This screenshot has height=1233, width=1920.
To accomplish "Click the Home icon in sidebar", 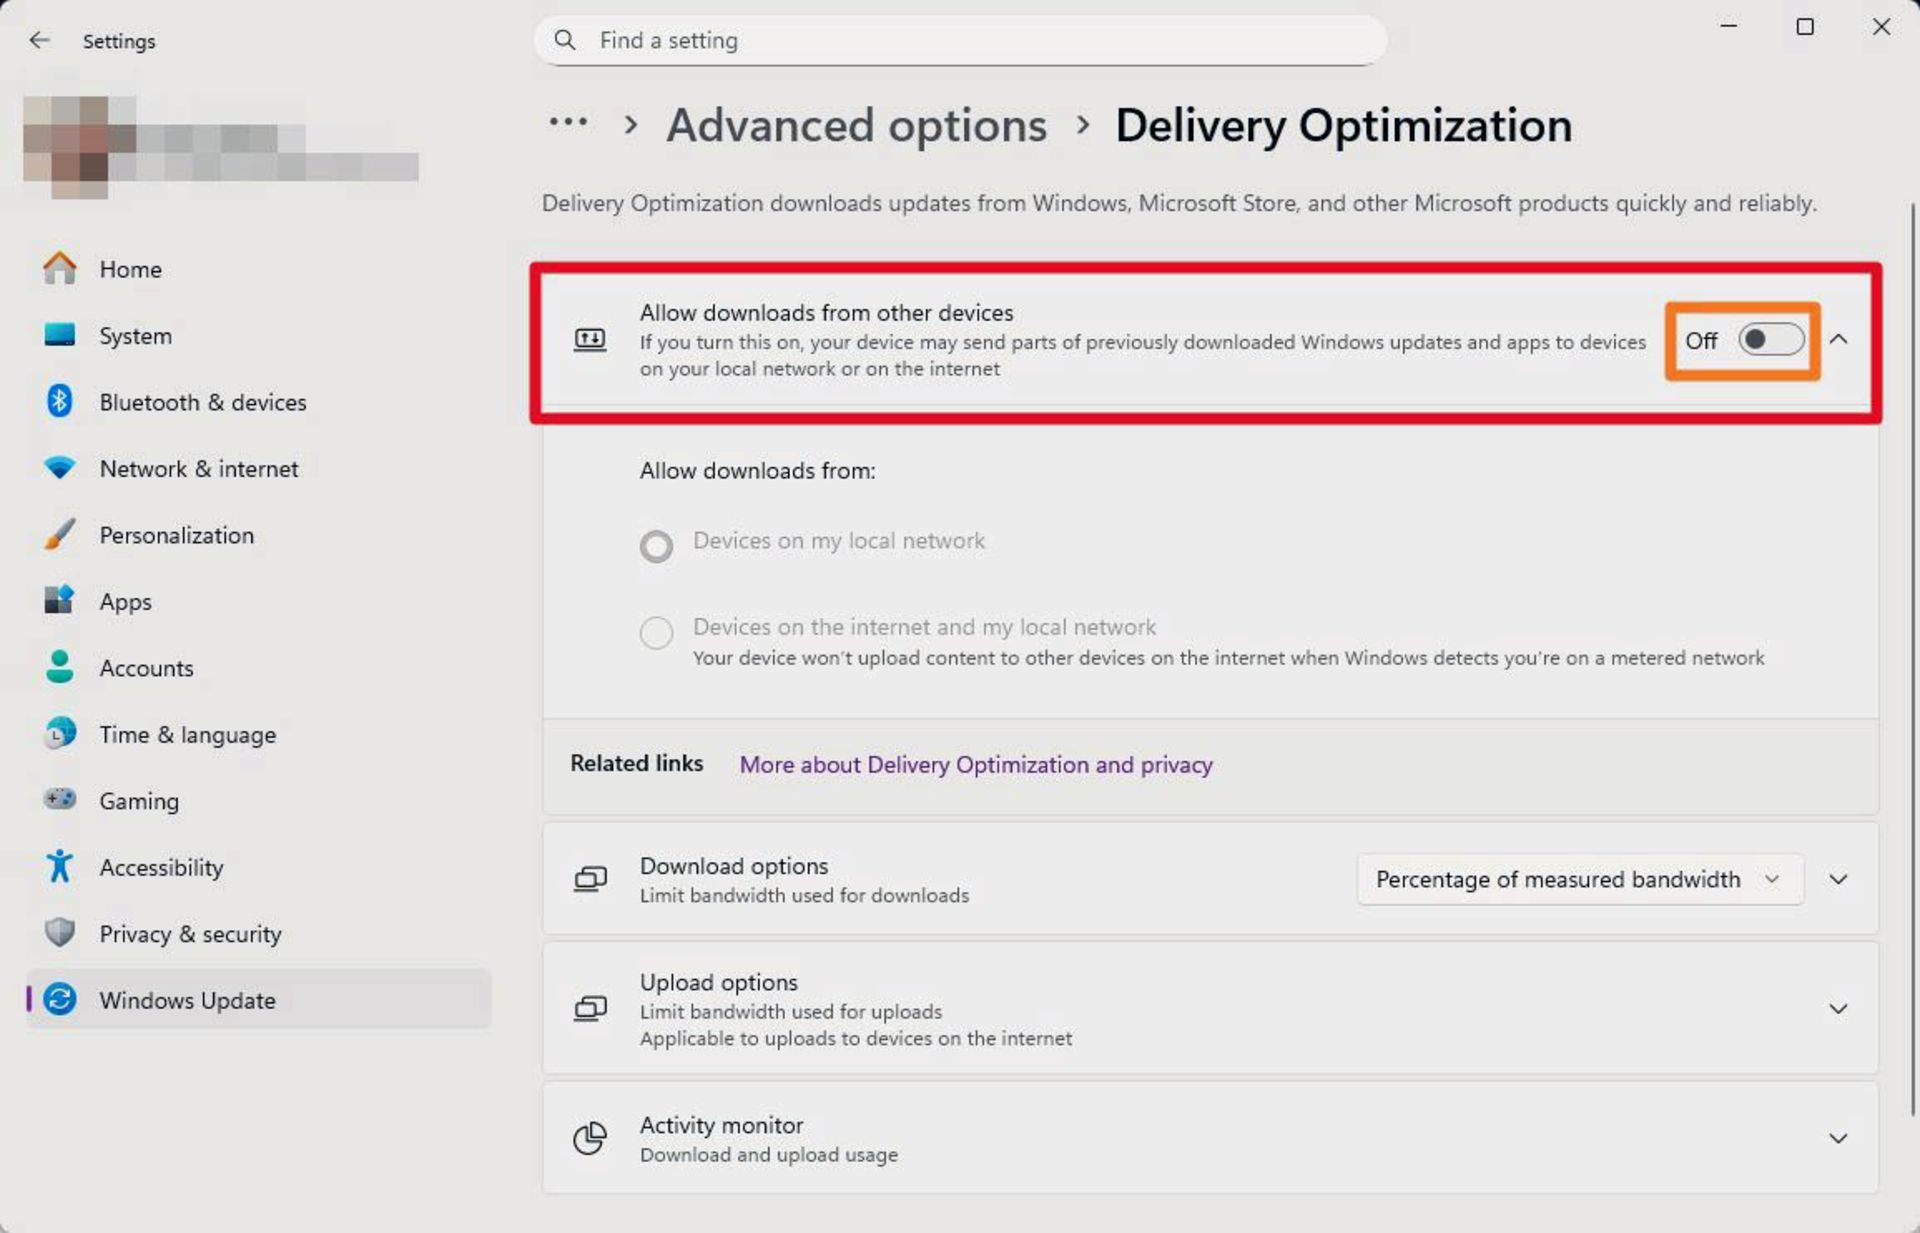I will click(60, 268).
